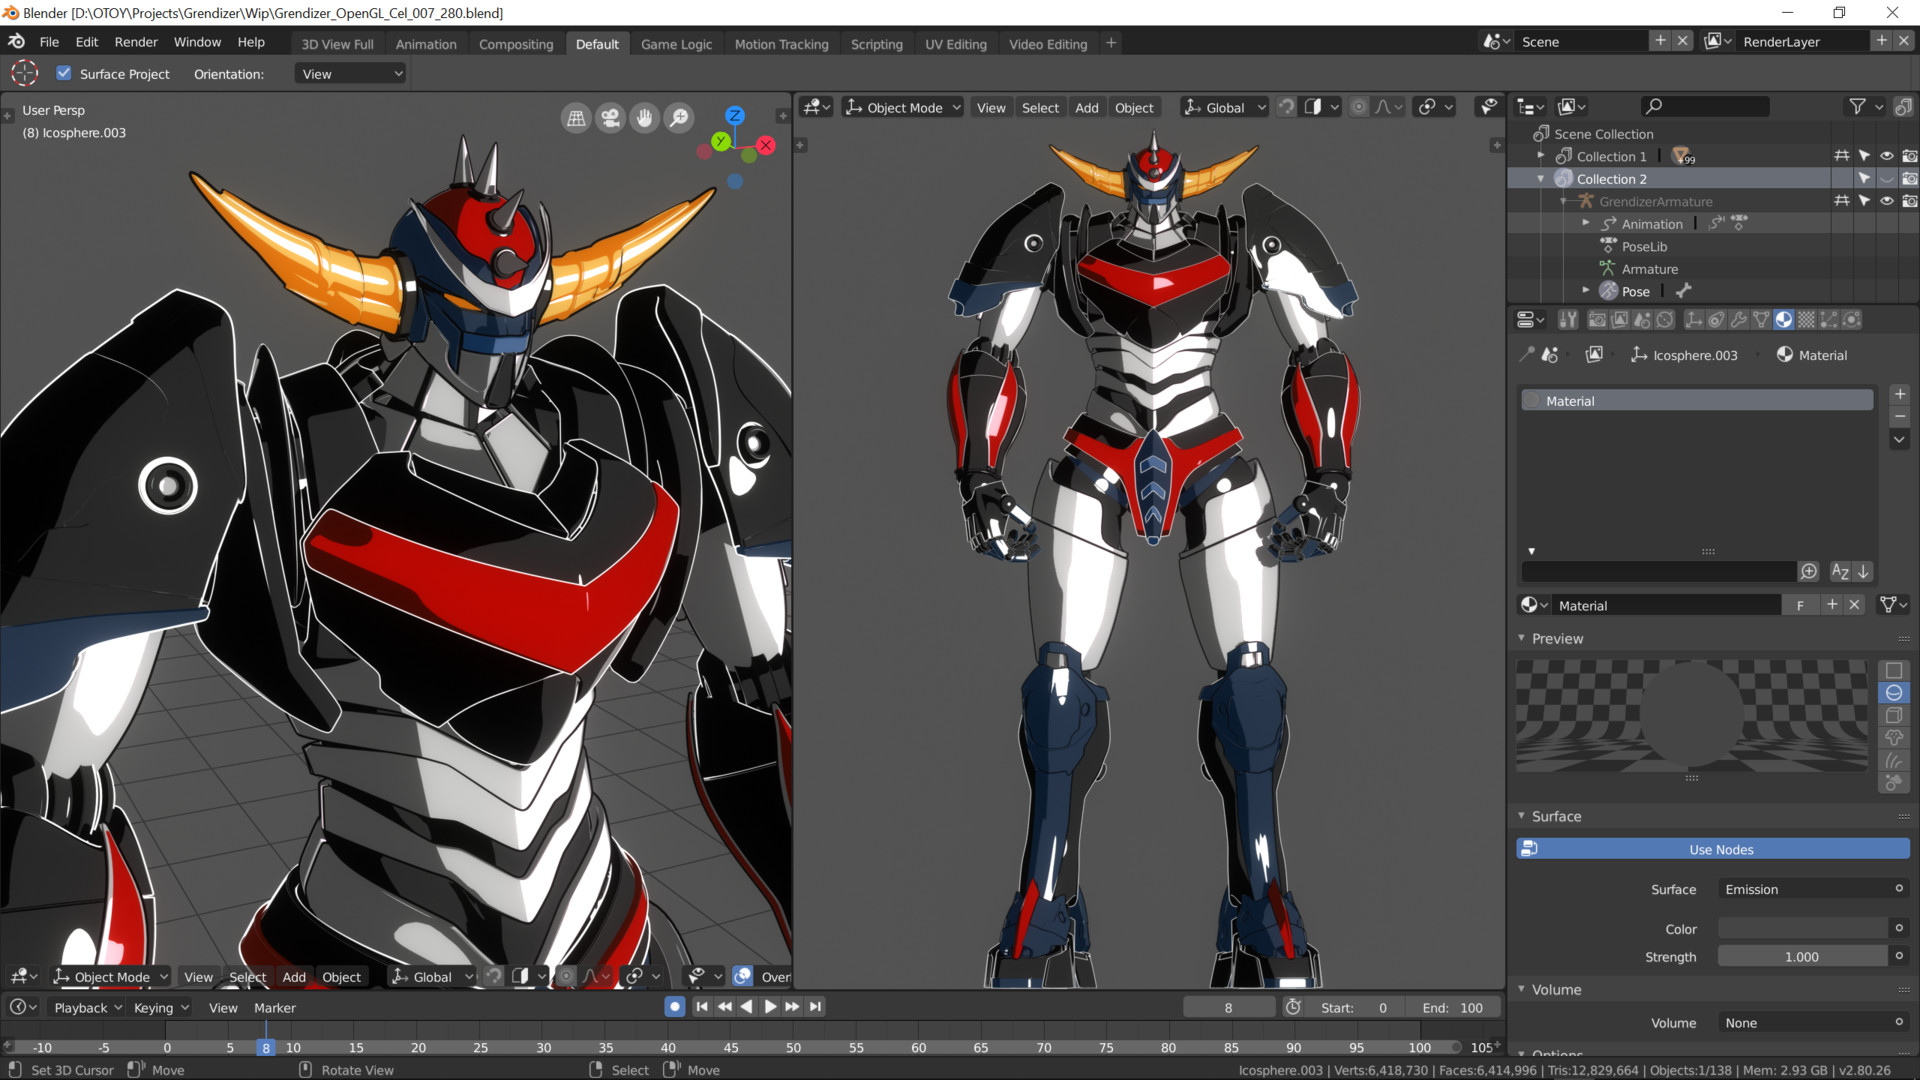The height and width of the screenshot is (1080, 1920).
Task: Toggle Use Nodes for material
Action: (1713, 849)
